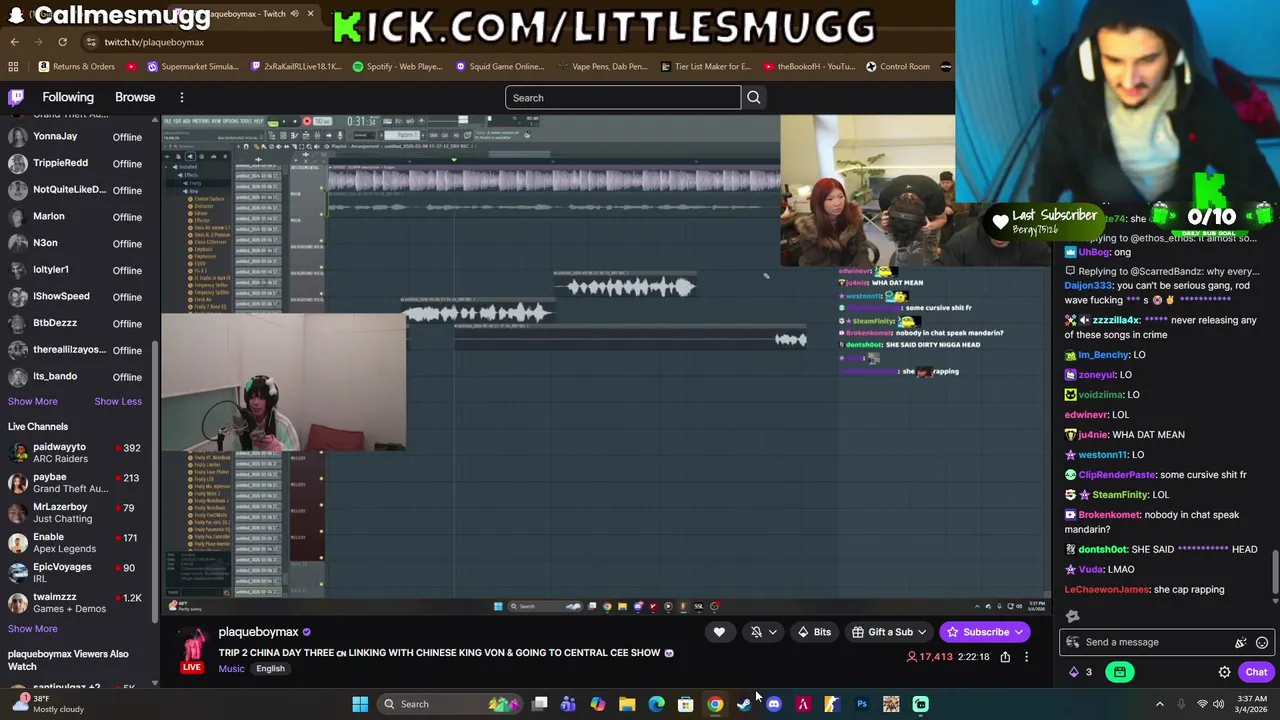Open Steam from the taskbar
The height and width of the screenshot is (720, 1280).
[x=744, y=704]
